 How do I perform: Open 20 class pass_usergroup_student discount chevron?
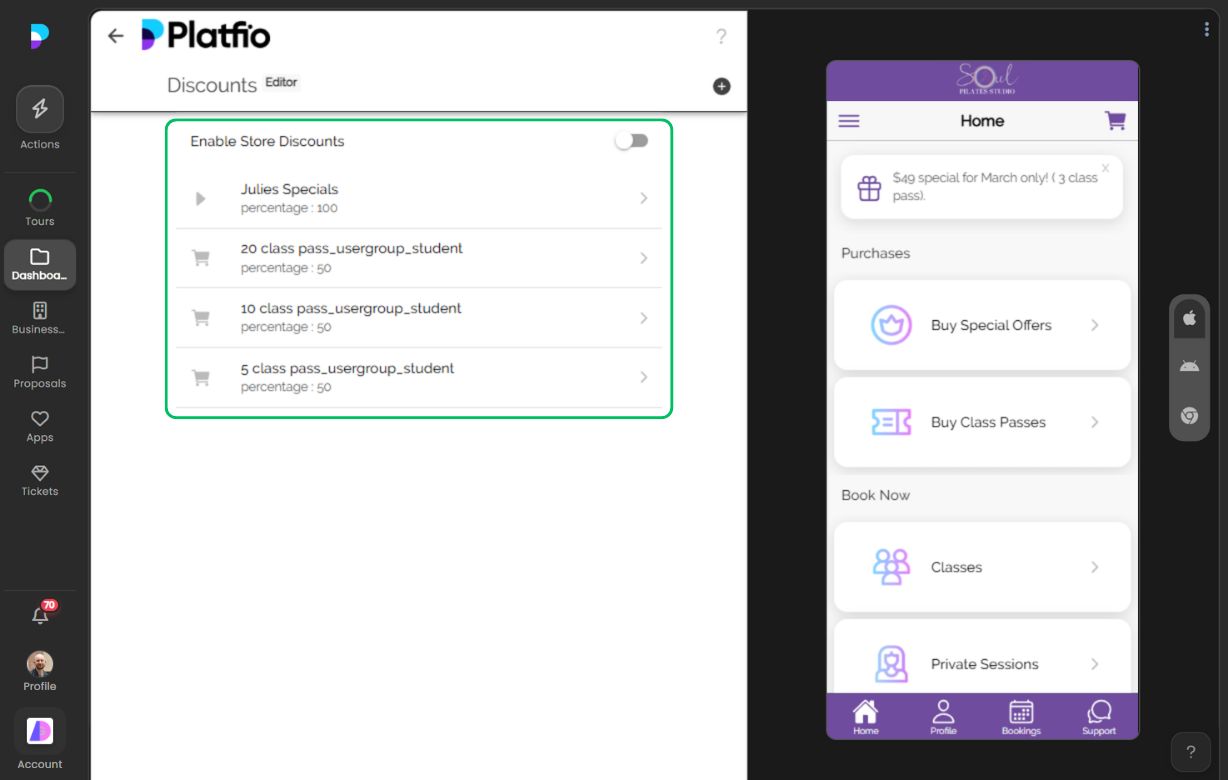click(x=643, y=258)
